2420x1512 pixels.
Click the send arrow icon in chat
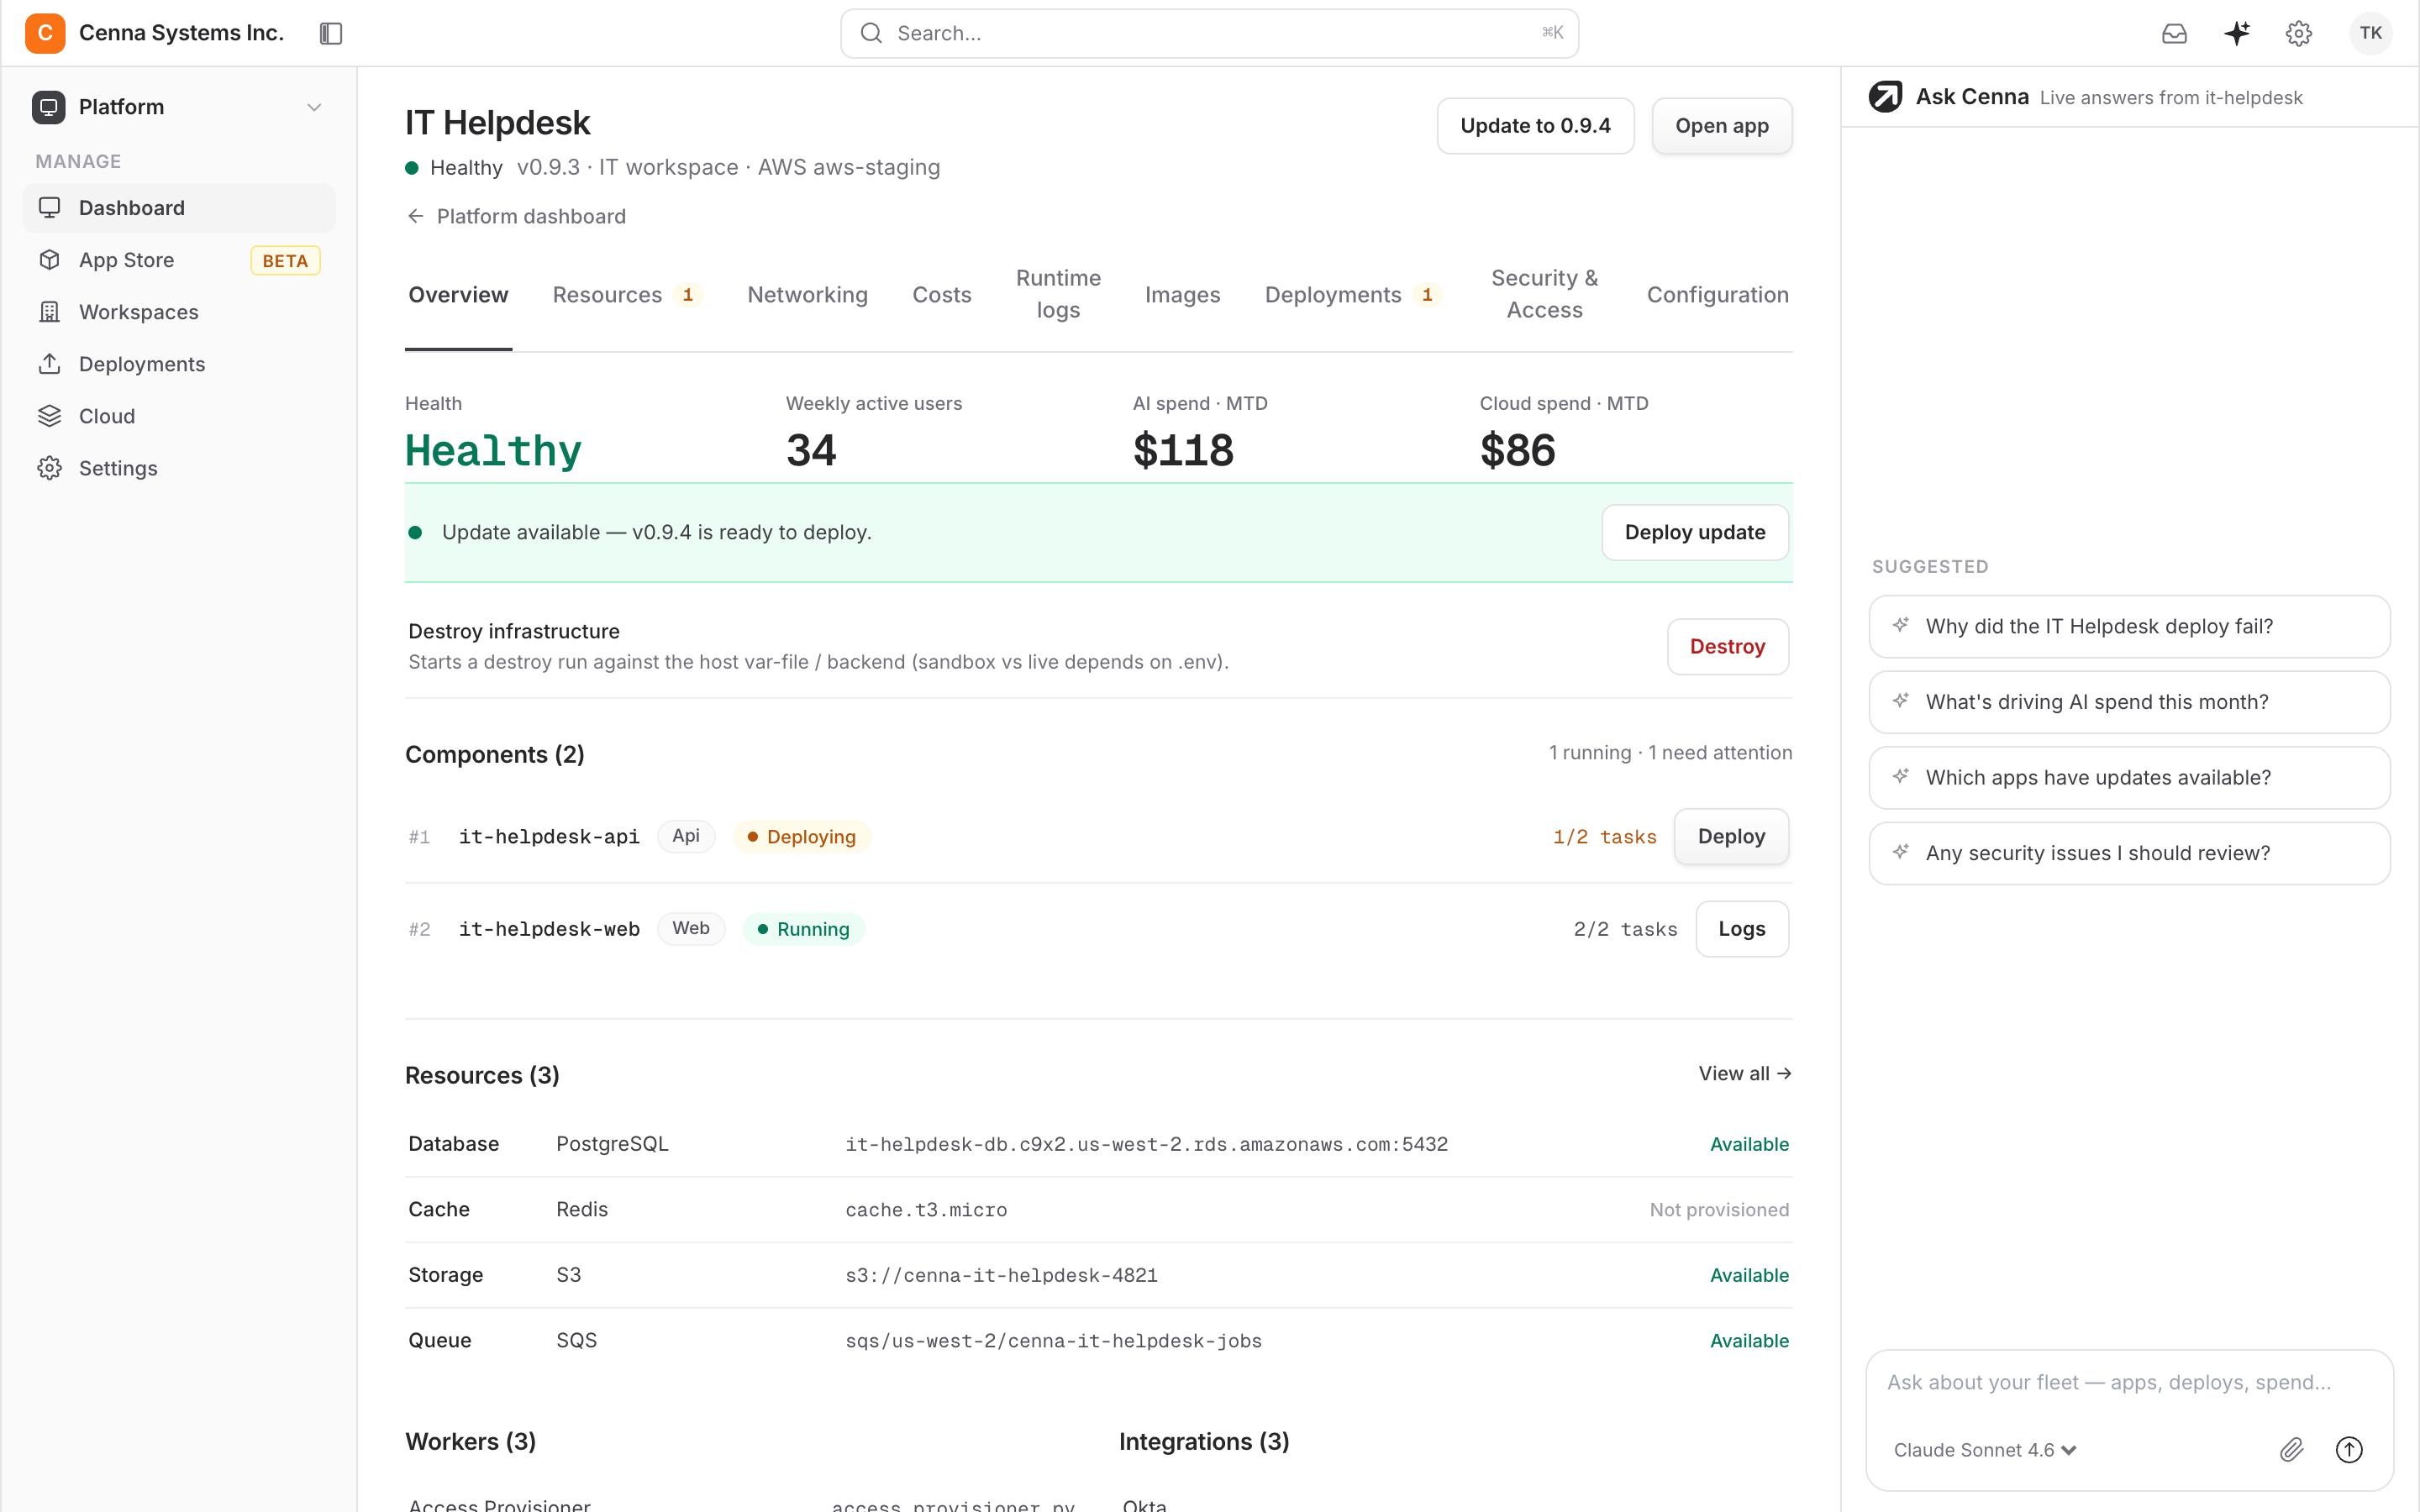2349,1449
